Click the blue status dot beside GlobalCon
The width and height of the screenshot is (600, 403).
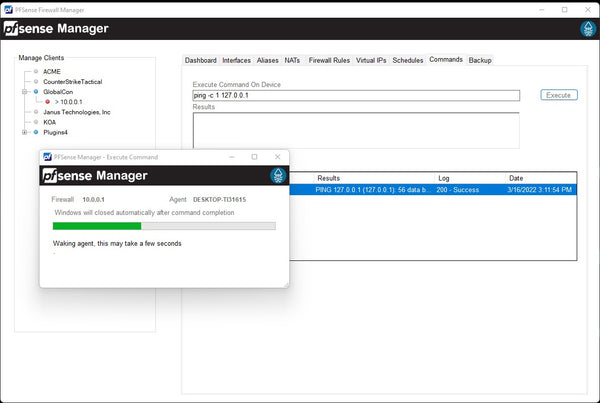(x=37, y=91)
